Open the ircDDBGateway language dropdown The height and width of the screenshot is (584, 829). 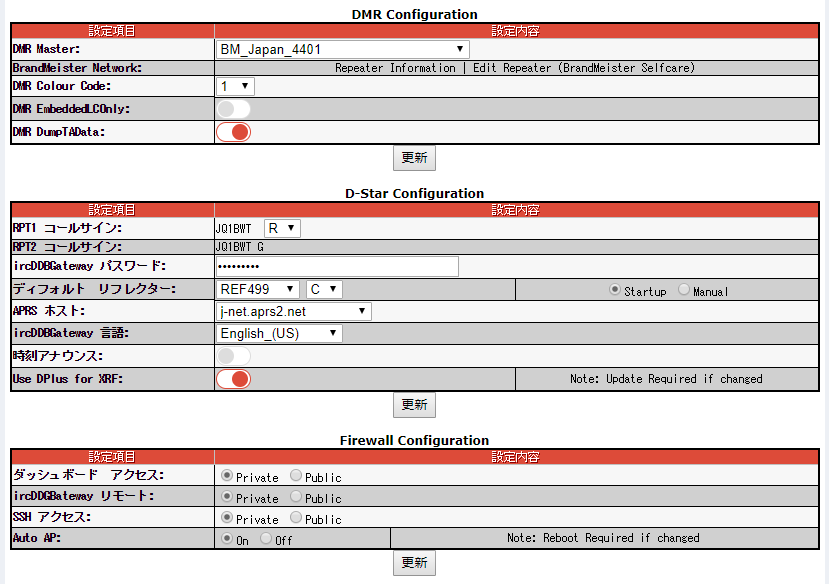pyautogui.click(x=279, y=334)
